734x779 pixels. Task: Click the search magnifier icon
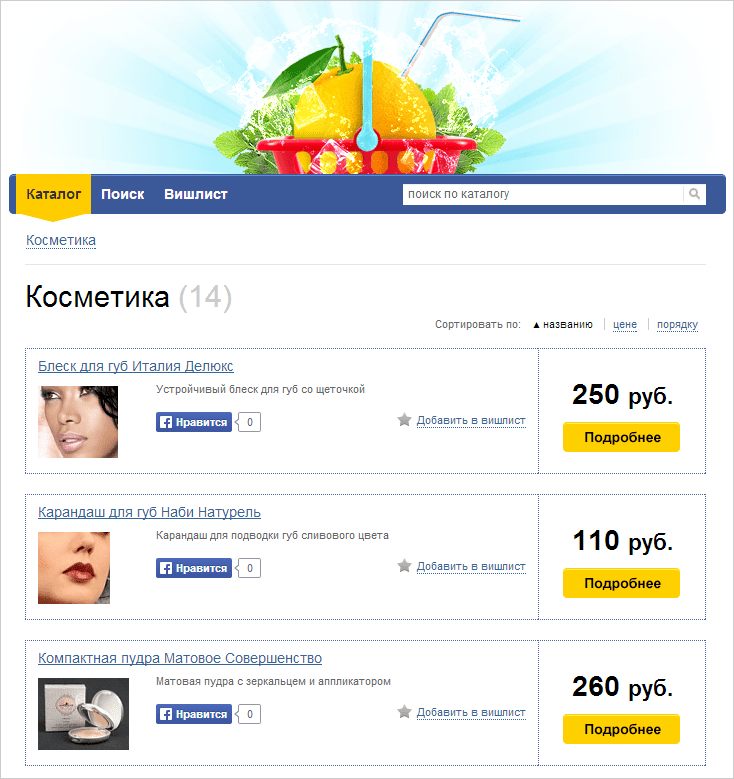pos(694,194)
